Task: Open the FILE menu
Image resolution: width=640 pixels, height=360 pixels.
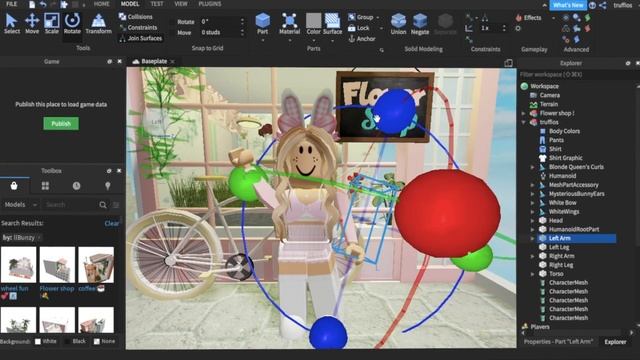Action: [x=11, y=4]
